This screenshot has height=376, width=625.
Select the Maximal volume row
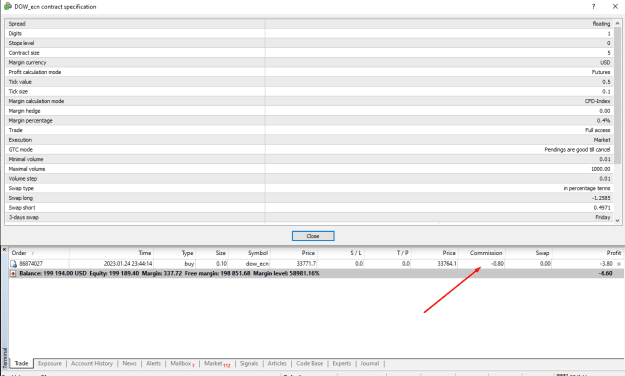pos(309,169)
